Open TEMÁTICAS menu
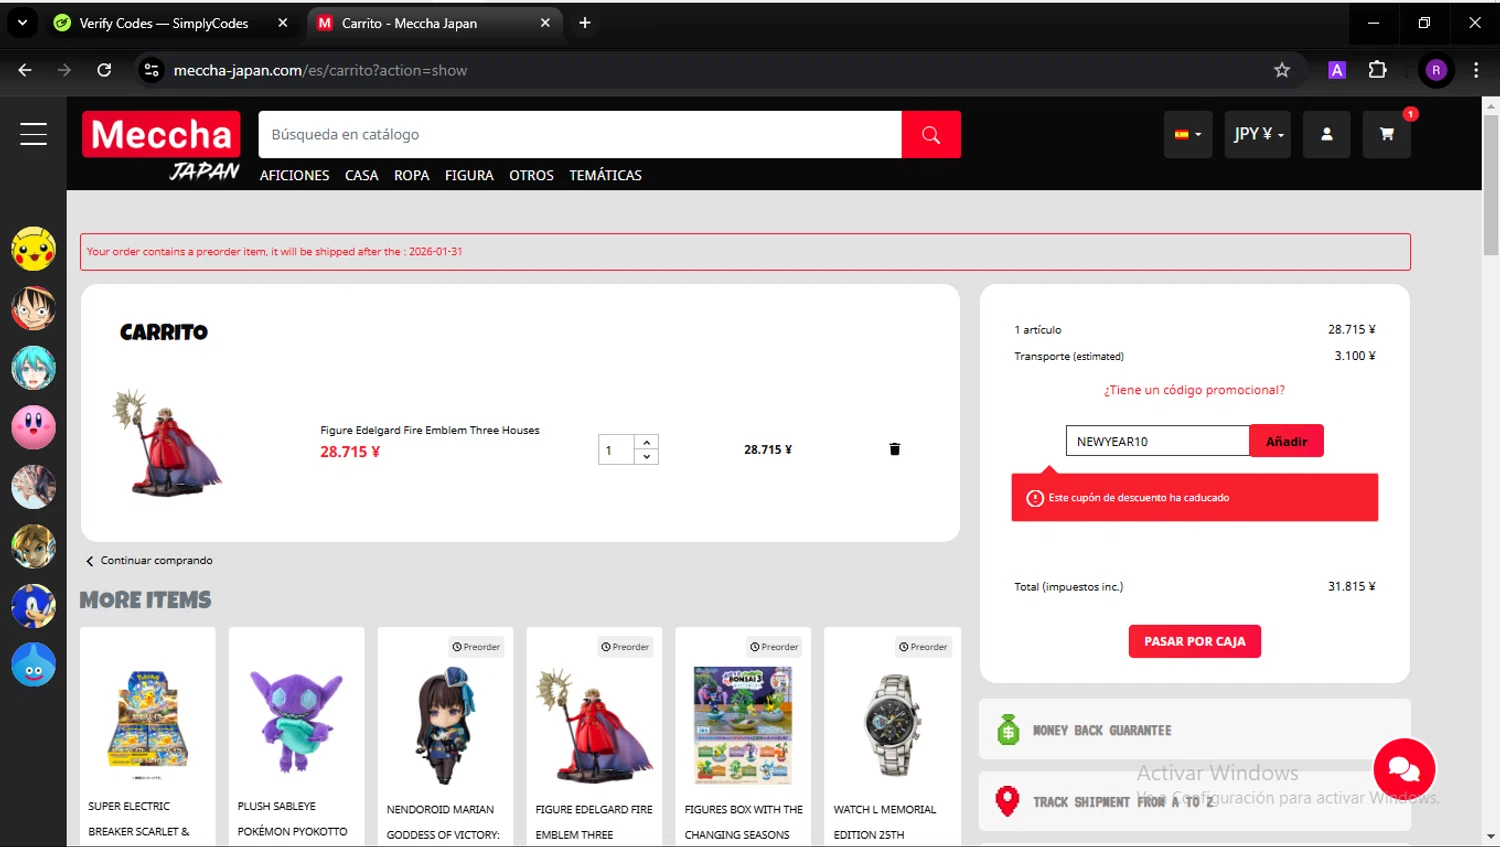 605,175
